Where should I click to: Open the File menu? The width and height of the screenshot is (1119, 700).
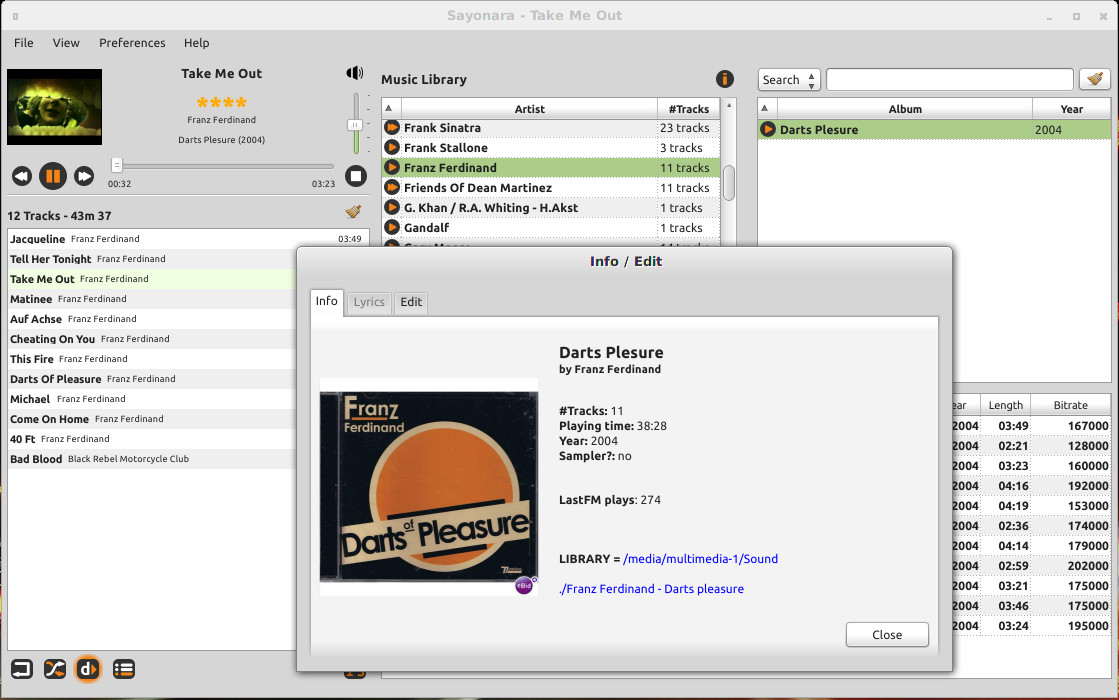(24, 43)
